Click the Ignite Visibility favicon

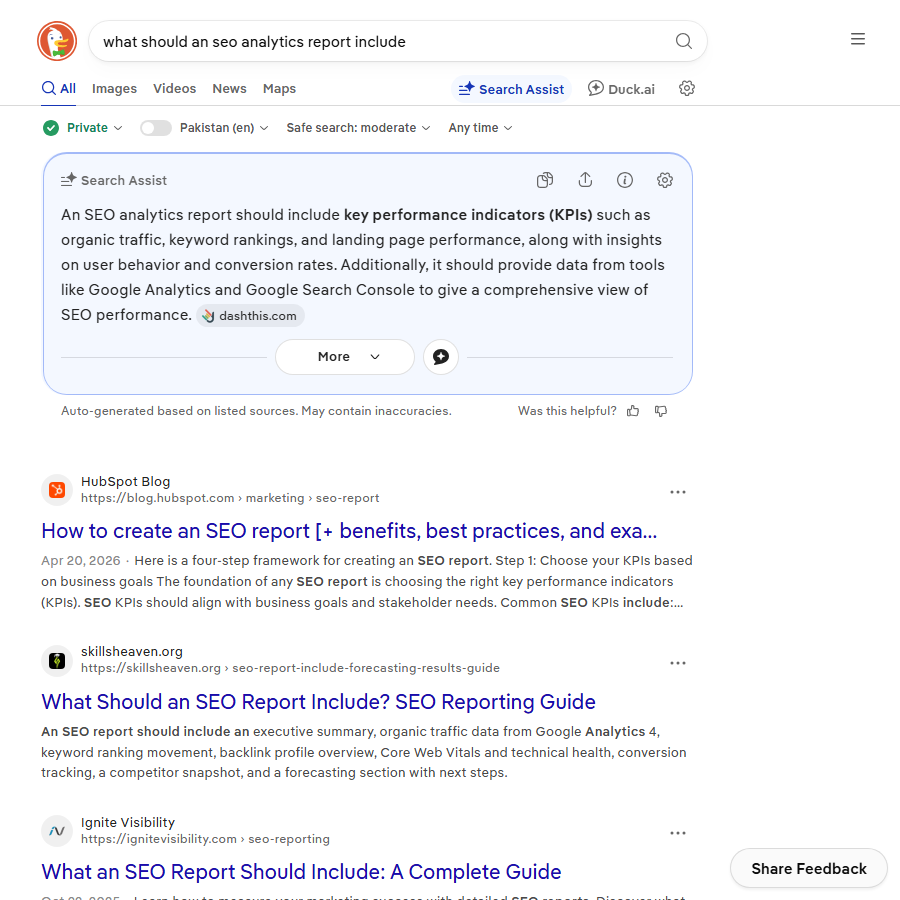click(57, 831)
